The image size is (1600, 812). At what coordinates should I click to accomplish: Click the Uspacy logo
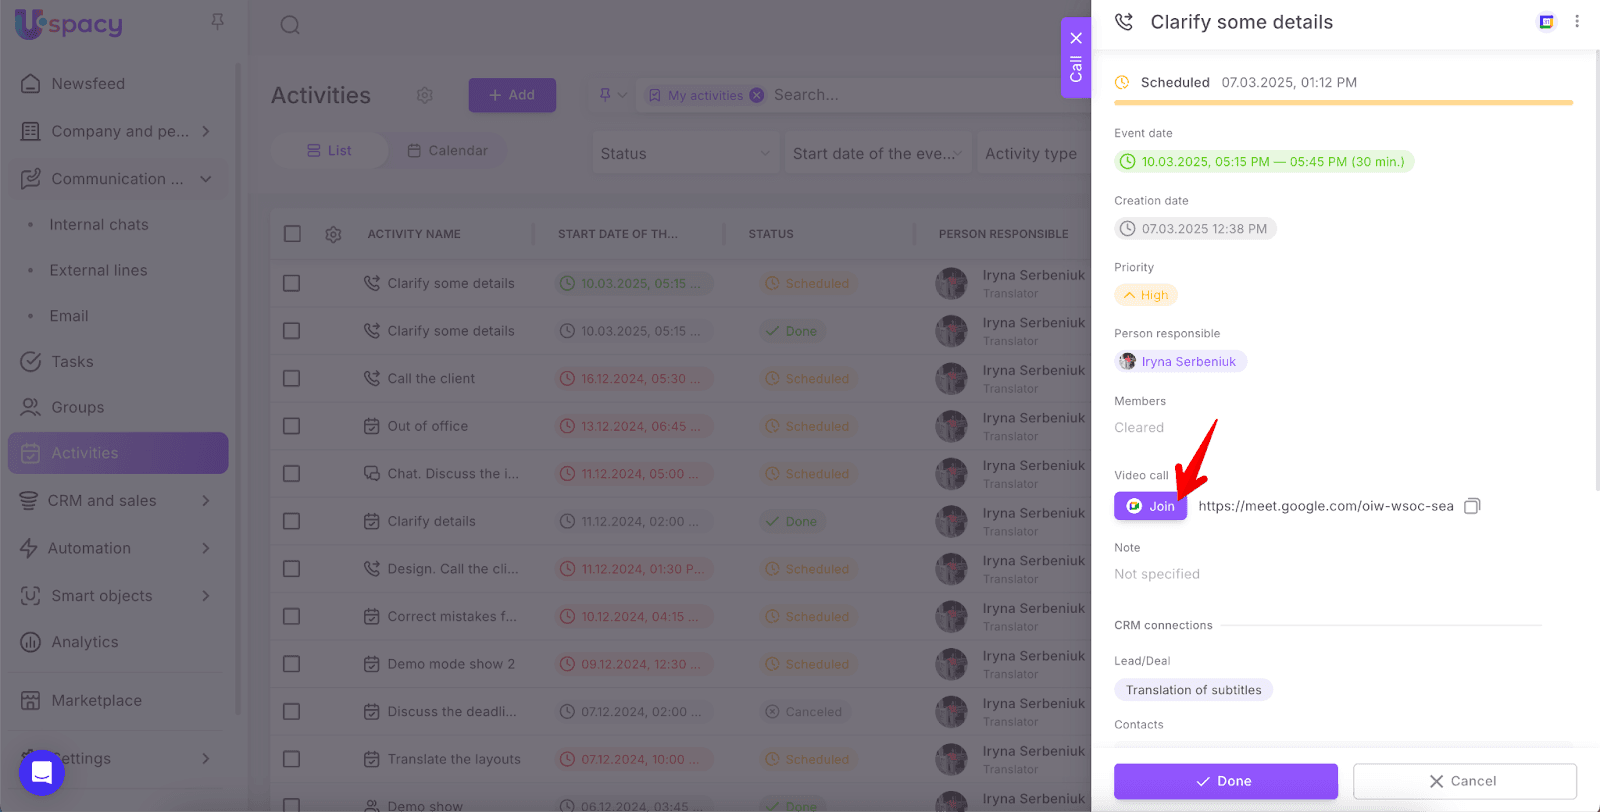click(68, 23)
